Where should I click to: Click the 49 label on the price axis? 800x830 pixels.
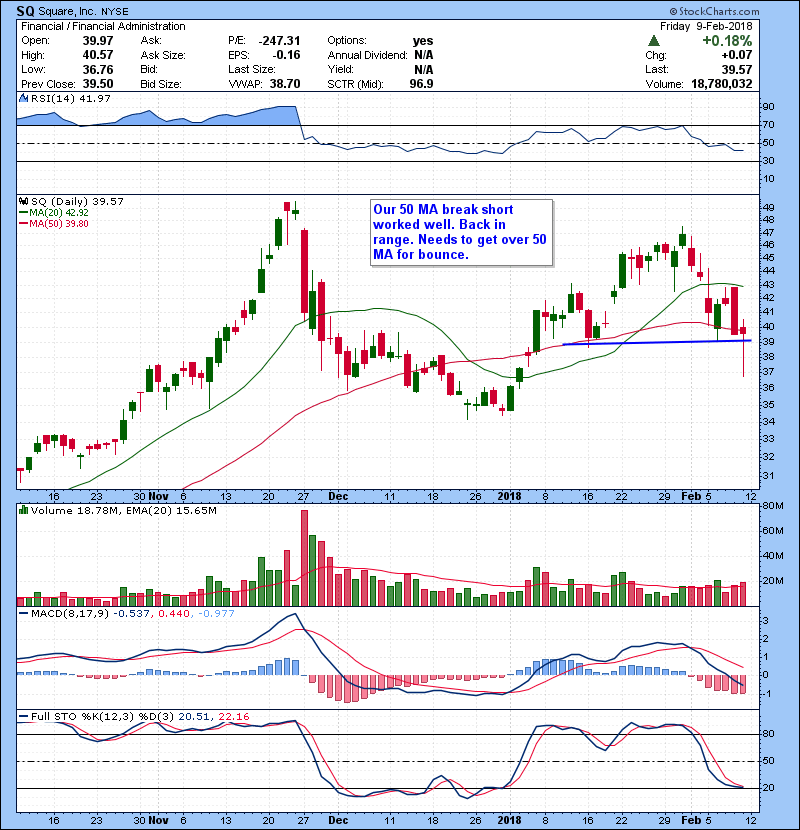[x=768, y=207]
